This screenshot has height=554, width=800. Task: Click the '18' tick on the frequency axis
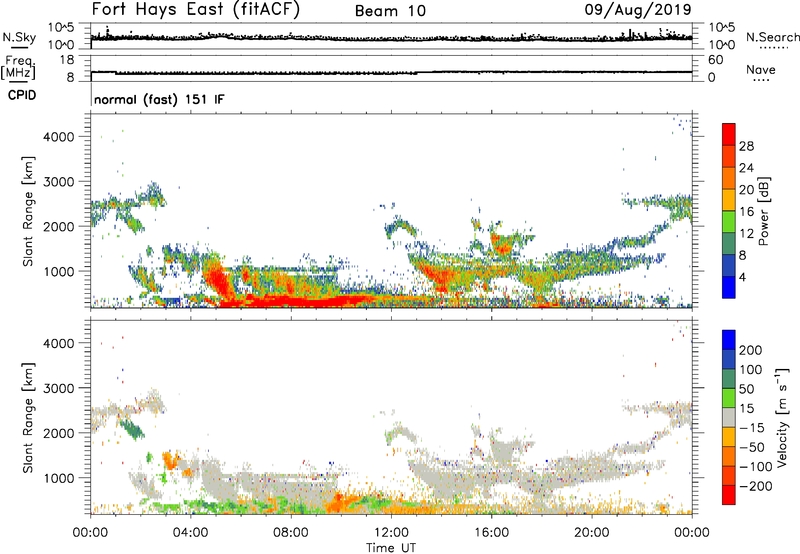click(x=67, y=60)
